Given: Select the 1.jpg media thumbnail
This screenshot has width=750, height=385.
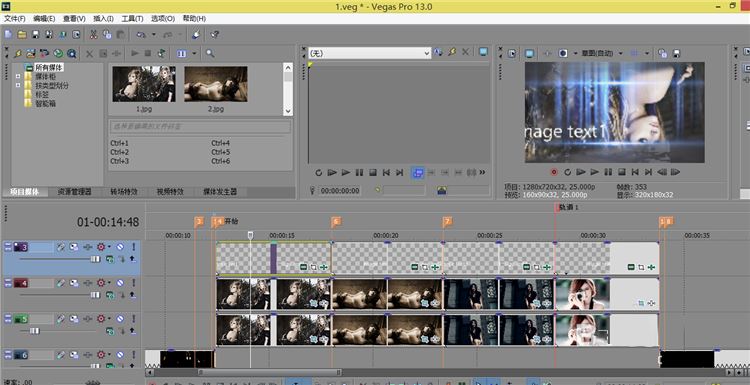Looking at the screenshot, I should [x=144, y=84].
